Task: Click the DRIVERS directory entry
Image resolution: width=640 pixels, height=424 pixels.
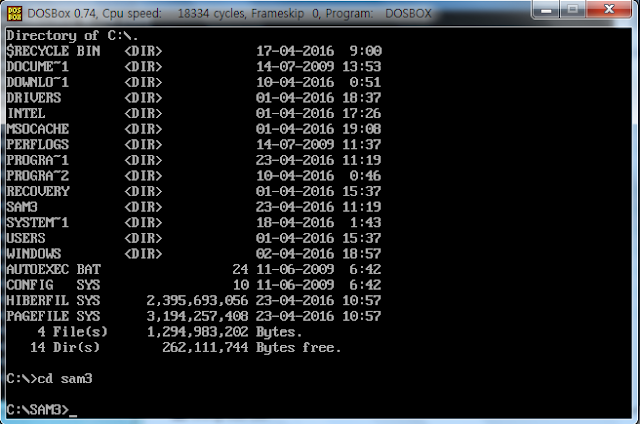Action: 34,99
